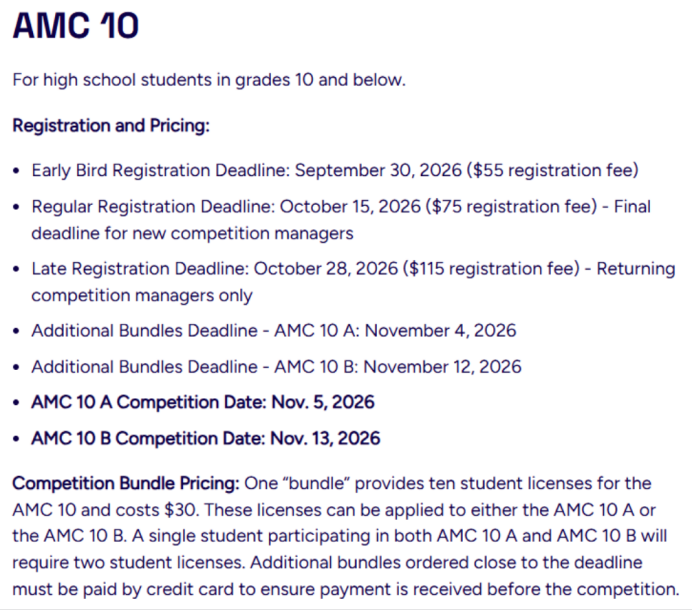The width and height of the screenshot is (692, 610).
Task: Click 'require two student licenses' sentence
Action: tap(128, 562)
